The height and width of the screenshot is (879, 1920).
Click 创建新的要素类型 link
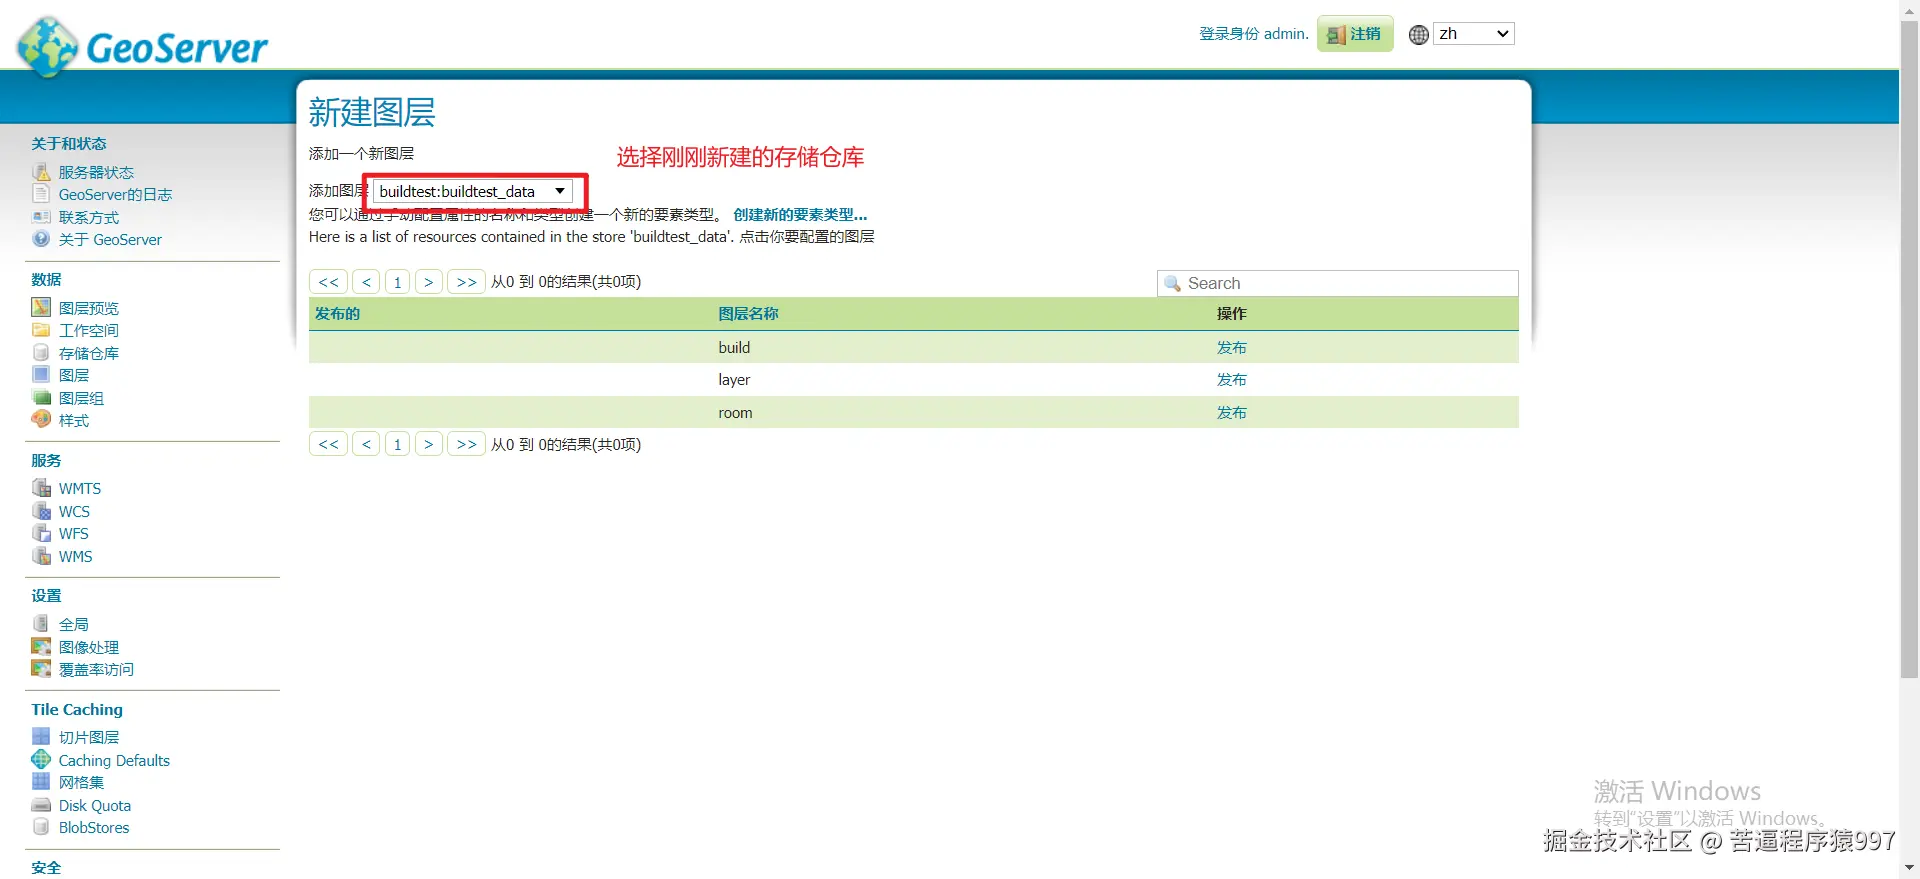pos(800,214)
